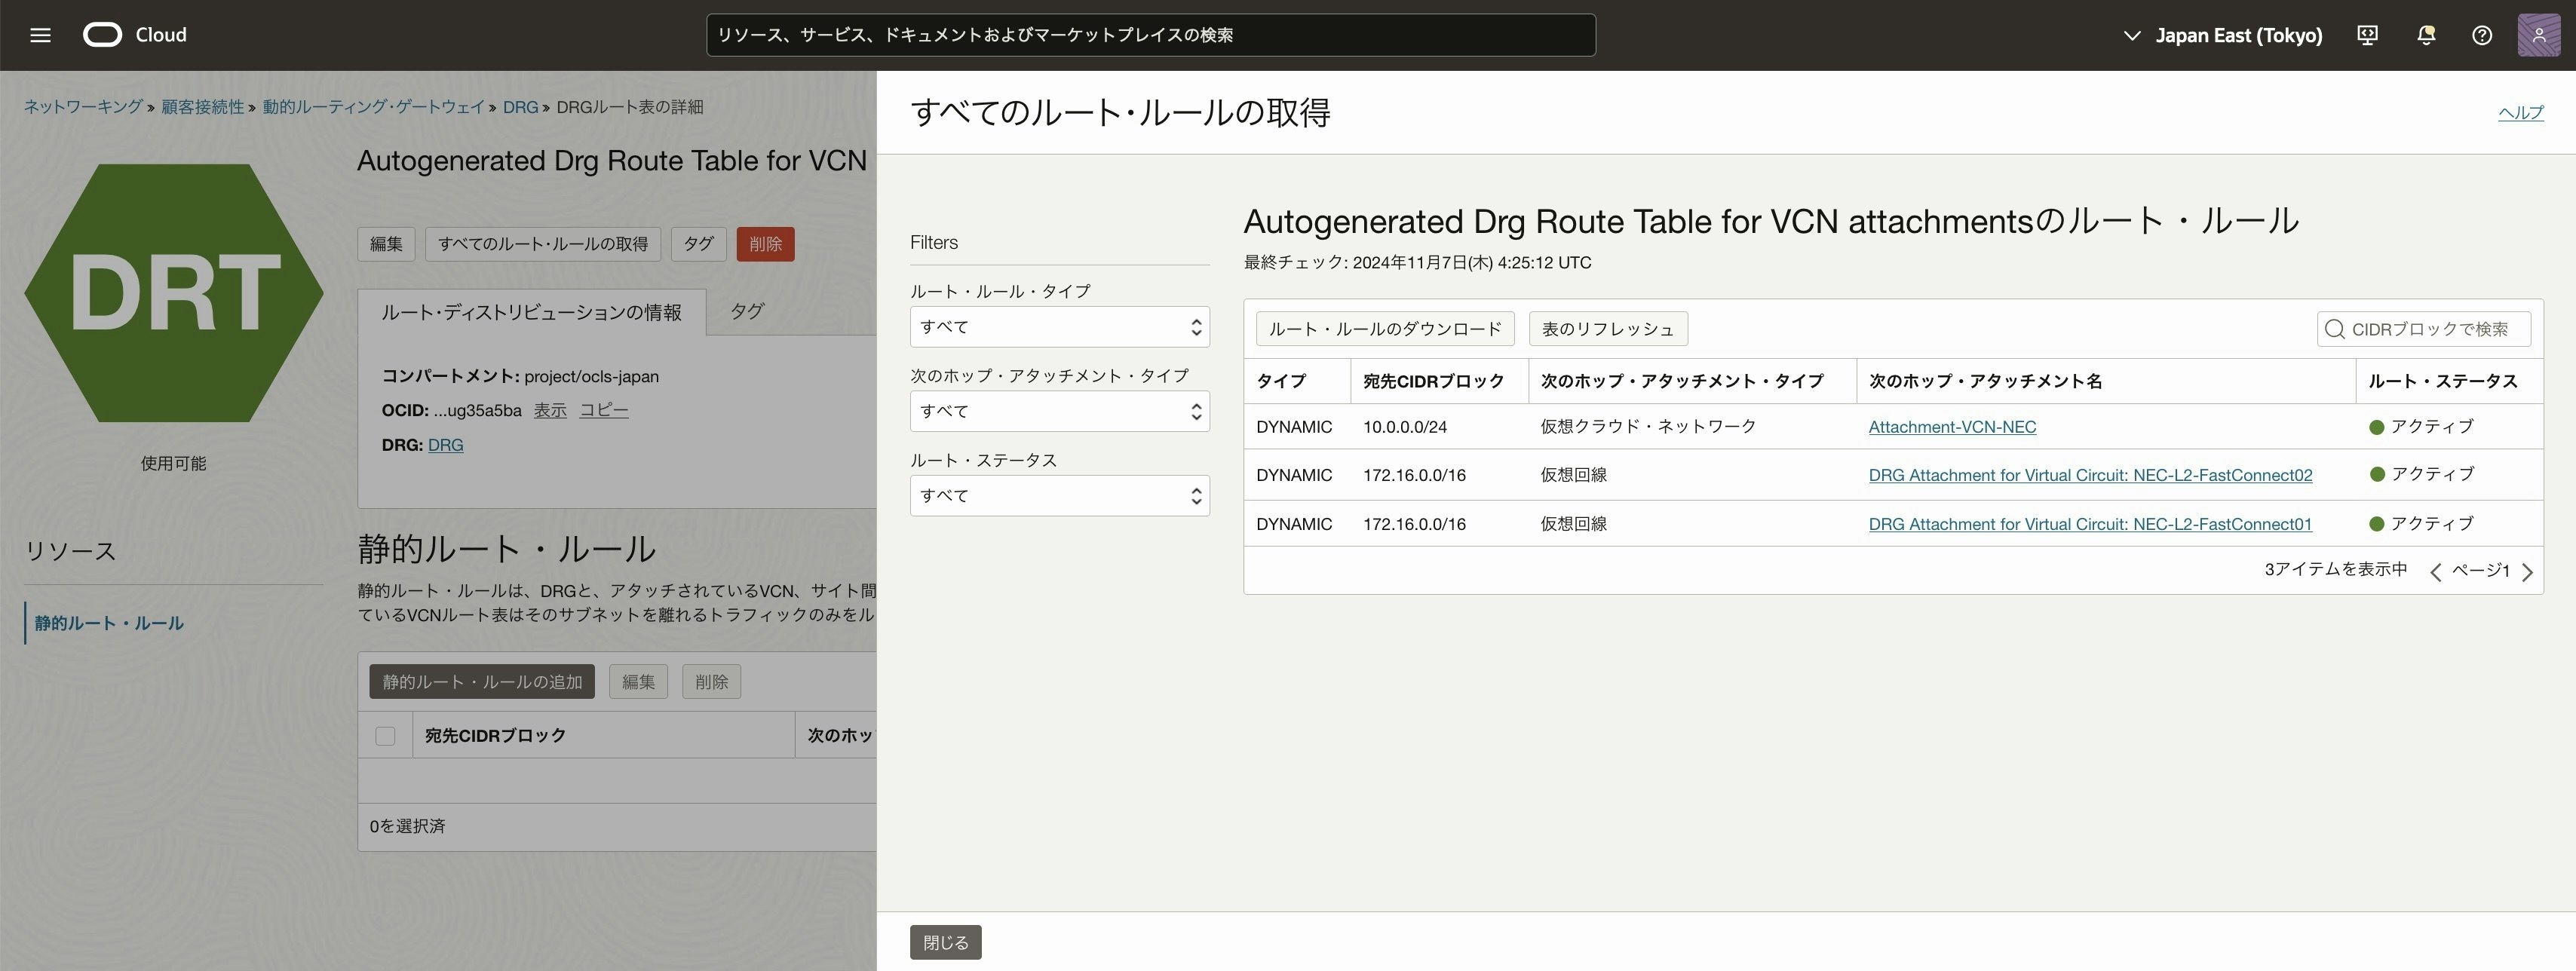Go to previous page arrow
This screenshot has width=2576, height=971.
[2436, 572]
